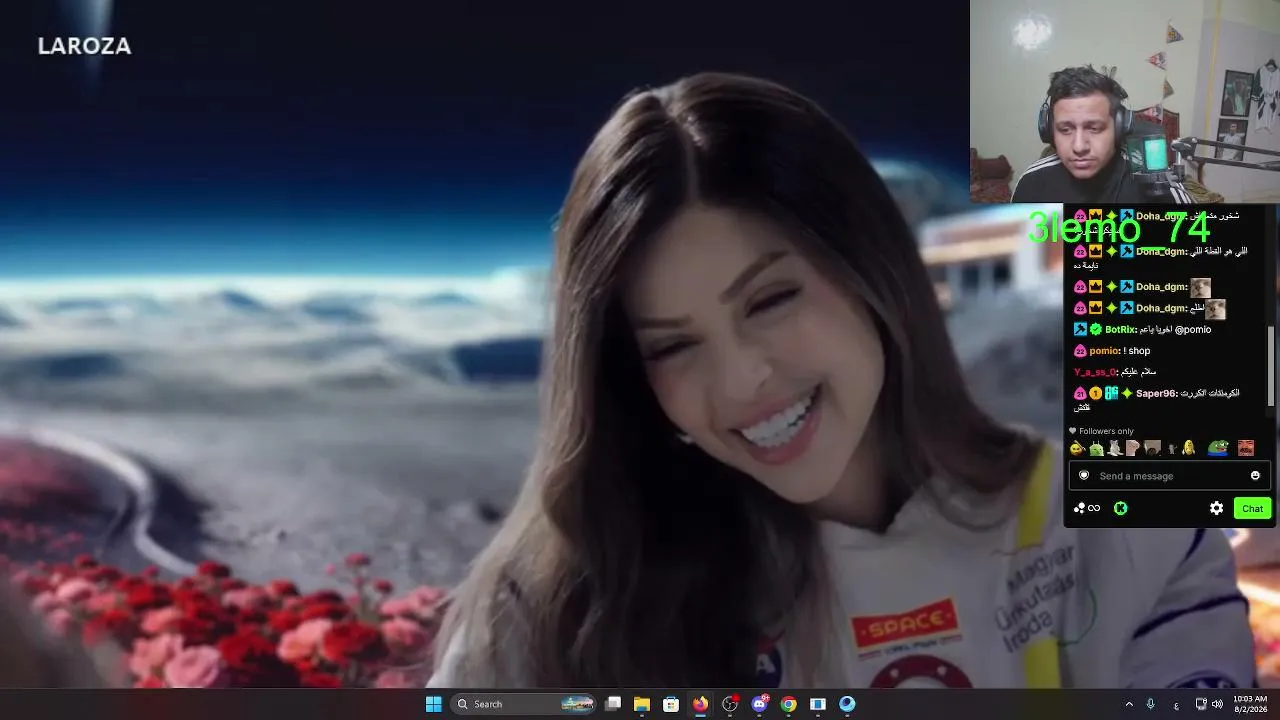Image resolution: width=1280 pixels, height=720 pixels.
Task: Click BotRix's green verified badge
Action: click(1095, 330)
